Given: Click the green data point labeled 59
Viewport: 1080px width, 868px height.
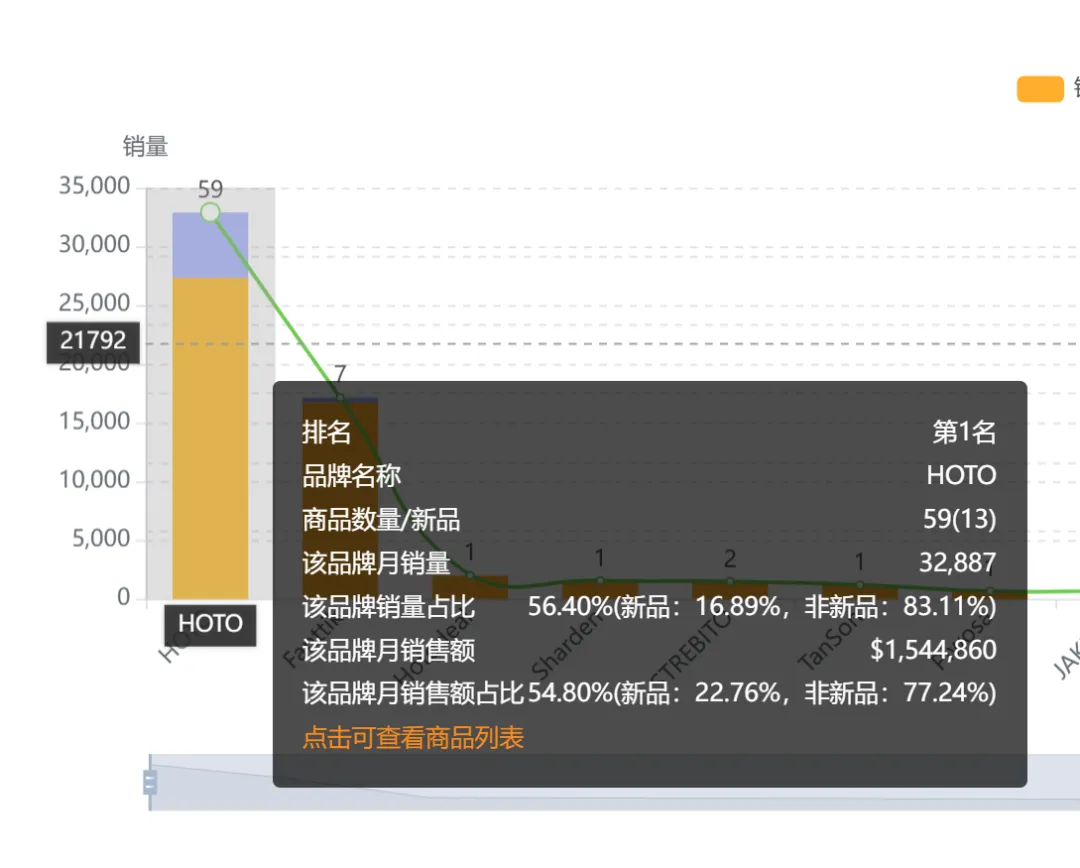Looking at the screenshot, I should [210, 211].
